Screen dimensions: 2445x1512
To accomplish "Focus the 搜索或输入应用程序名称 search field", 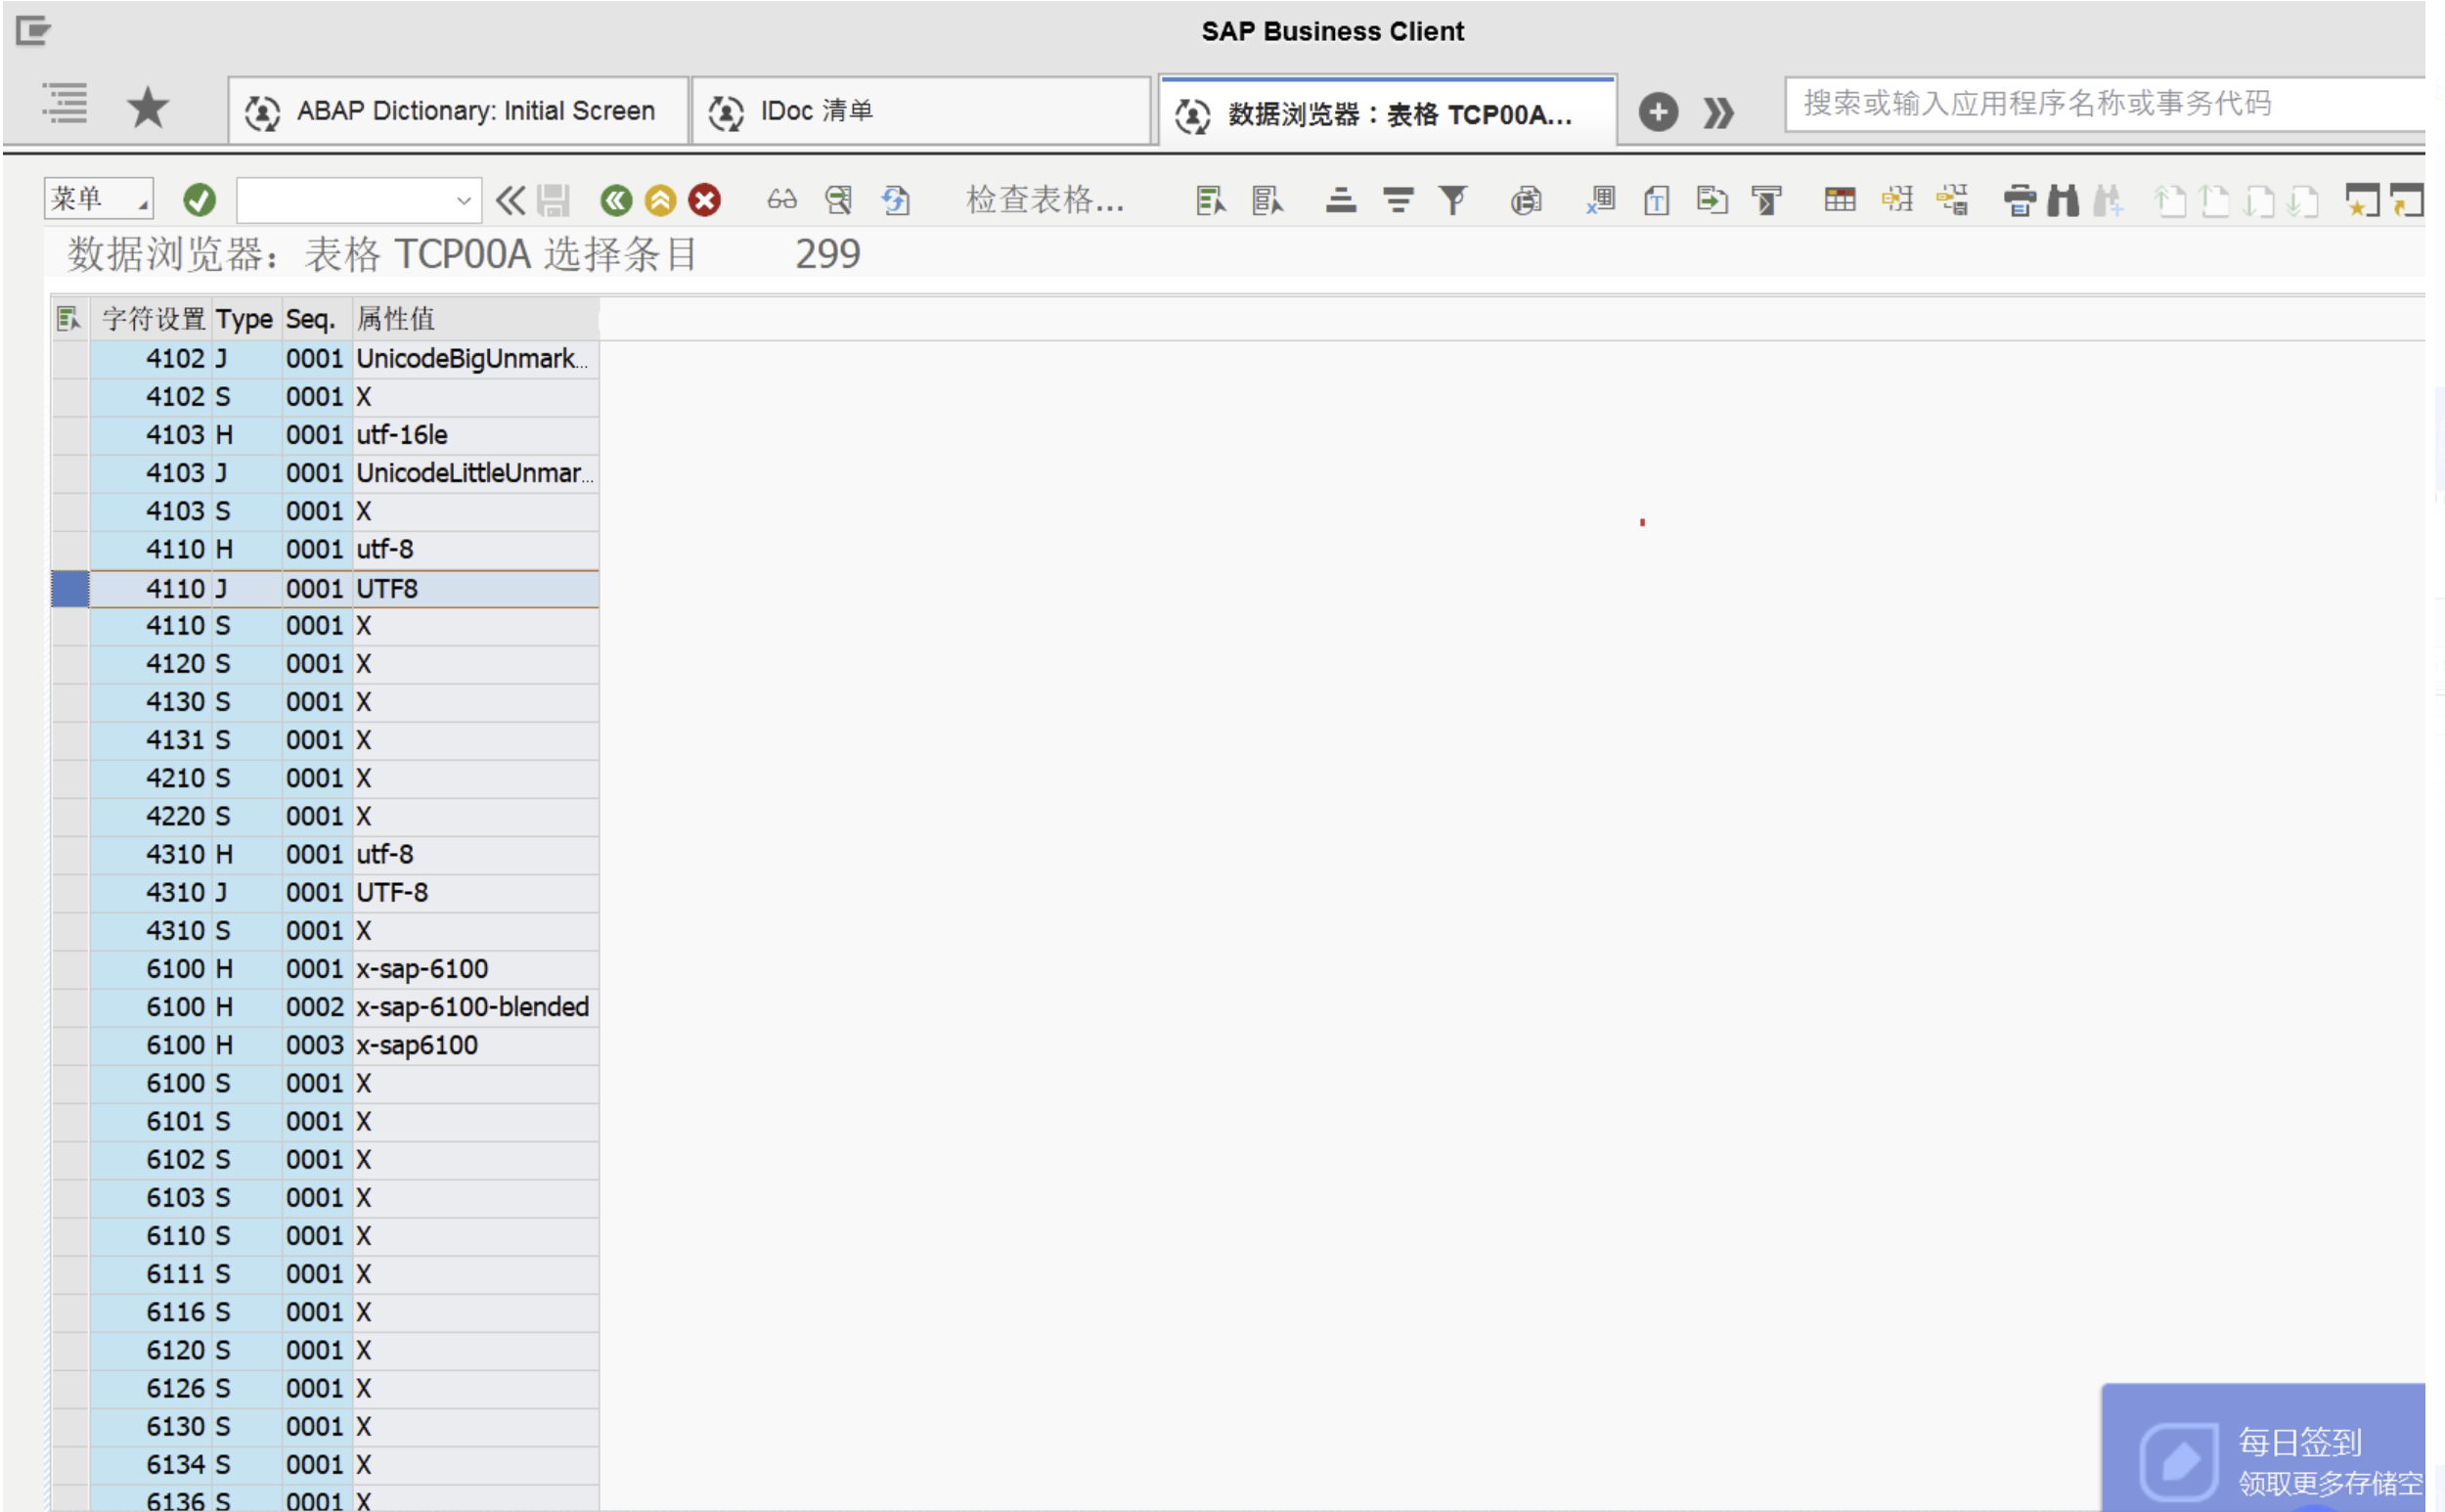I will coord(2105,103).
